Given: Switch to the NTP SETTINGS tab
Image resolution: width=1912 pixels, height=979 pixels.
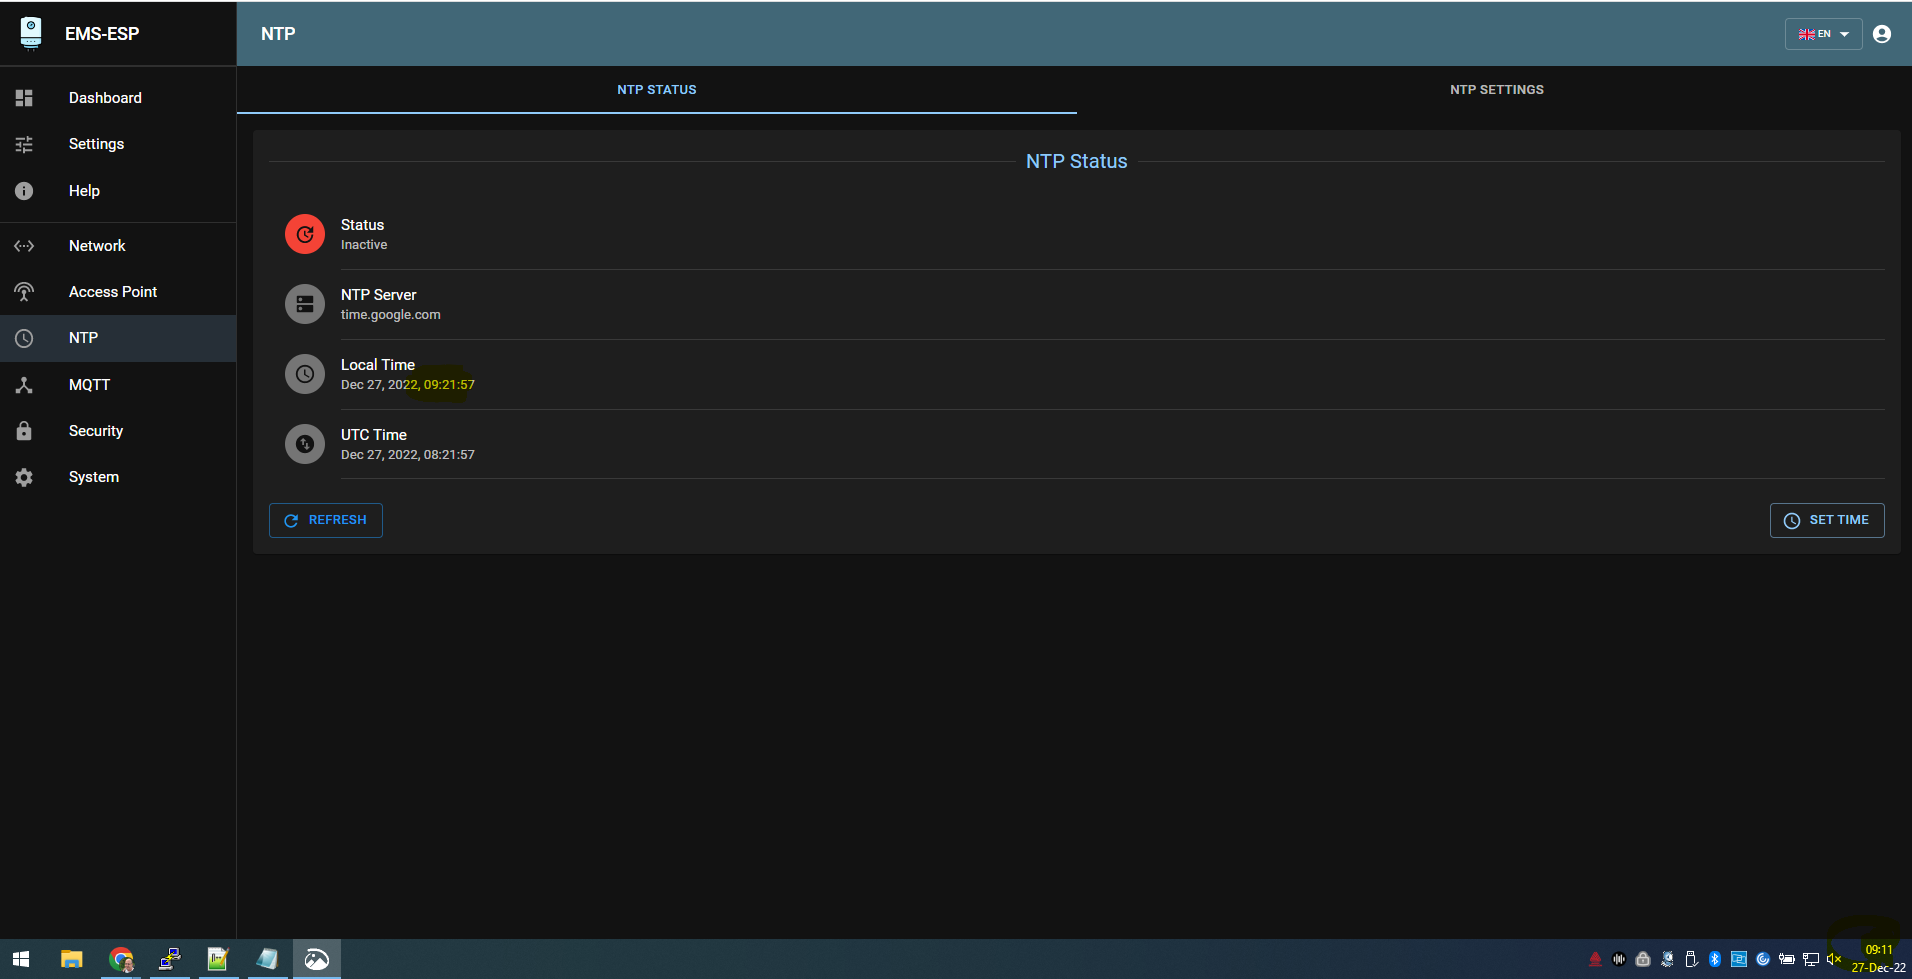Looking at the screenshot, I should click(x=1496, y=89).
